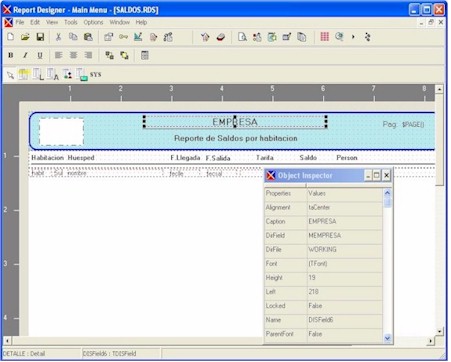Screen dimensions: 451x362
Task: Open the Window menu
Action: [119, 22]
